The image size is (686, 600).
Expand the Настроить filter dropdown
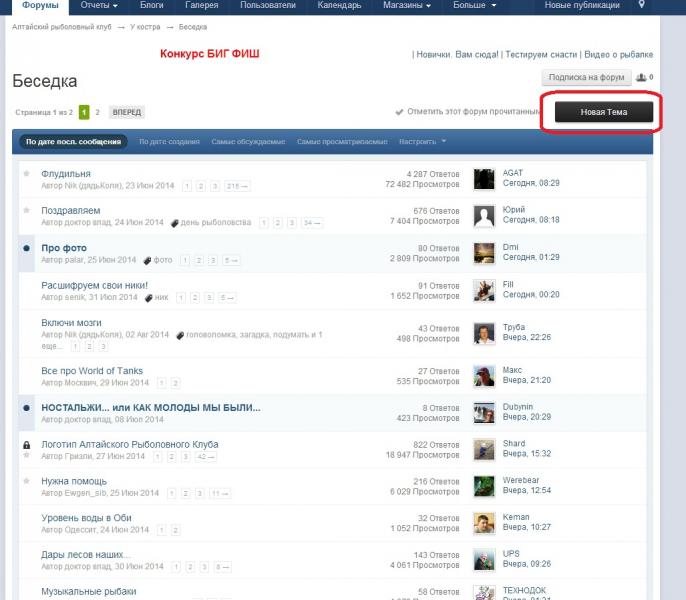click(x=422, y=142)
